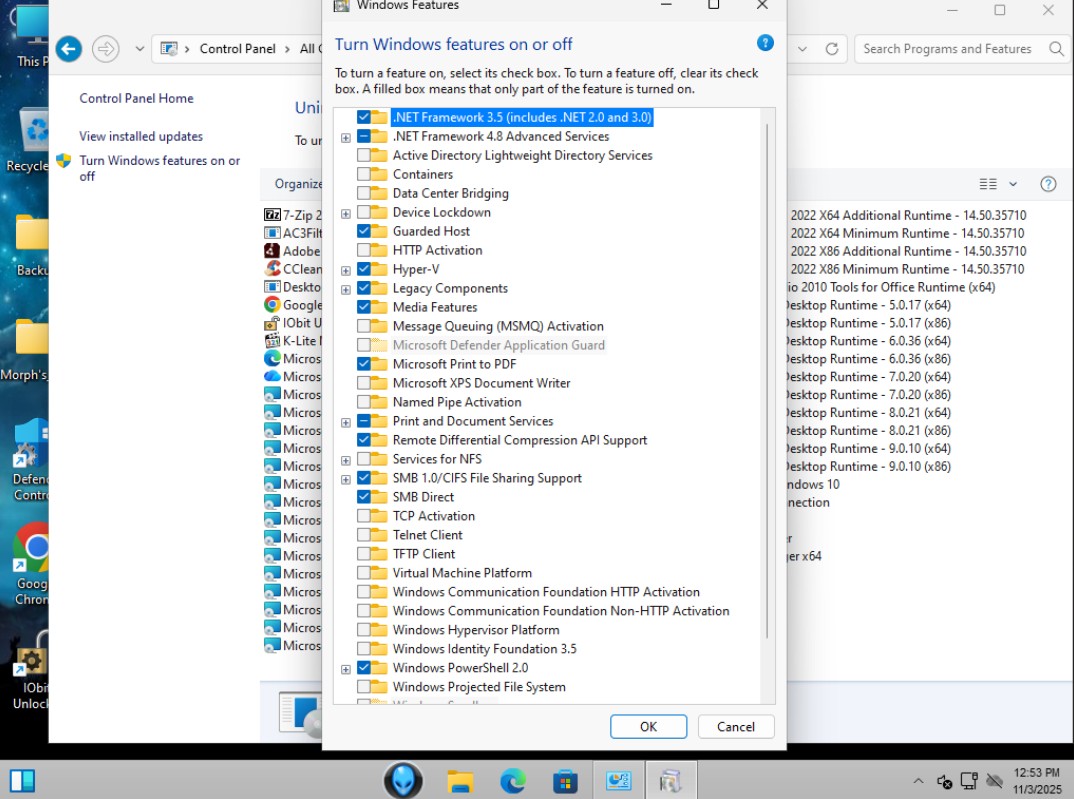The width and height of the screenshot is (1074, 799).
Task: Expand Services for NFS node
Action: point(346,460)
